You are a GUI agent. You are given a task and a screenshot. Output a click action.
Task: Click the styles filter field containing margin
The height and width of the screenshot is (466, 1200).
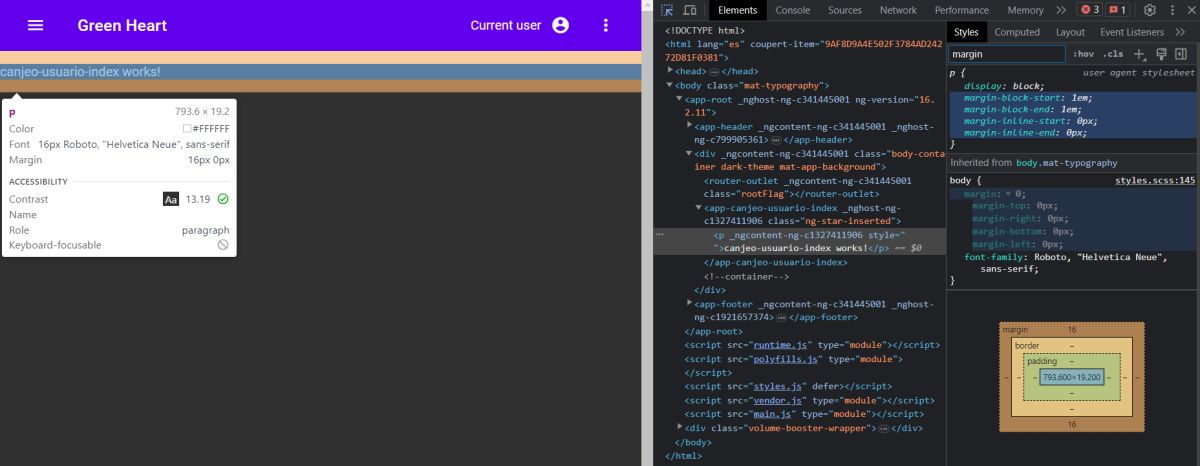point(1006,54)
